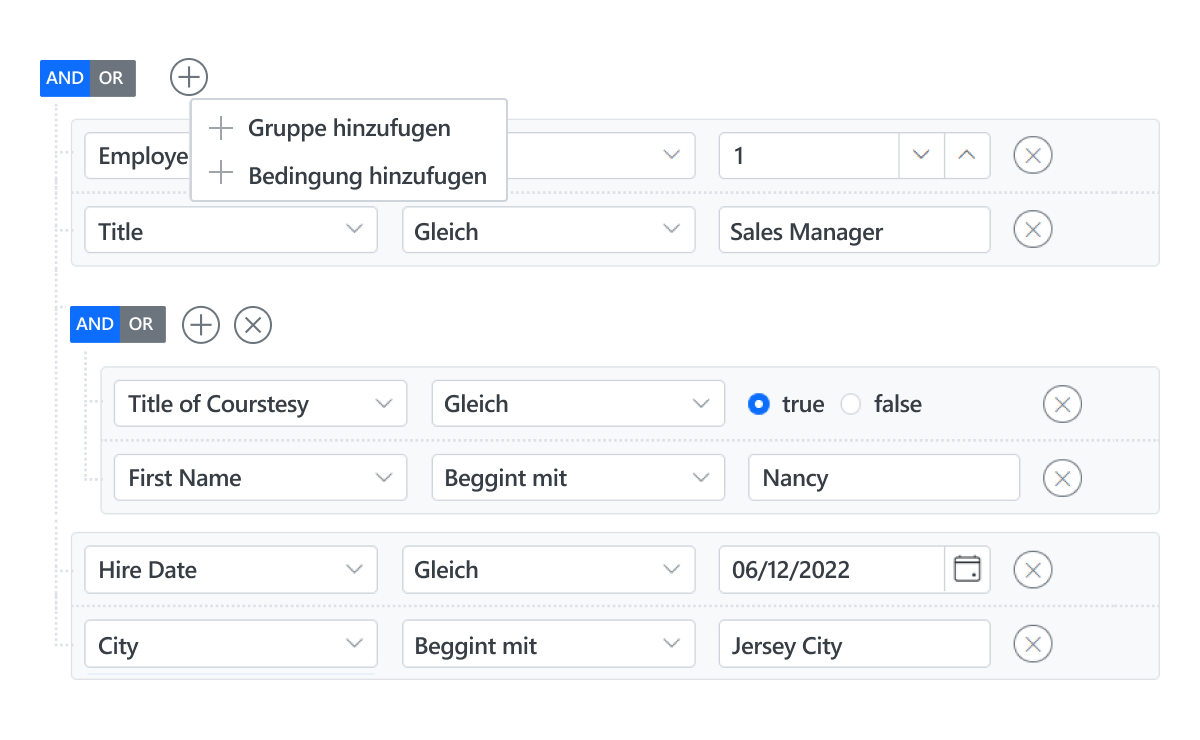
Task: Remove the Jersey City condition row
Action: [1033, 645]
